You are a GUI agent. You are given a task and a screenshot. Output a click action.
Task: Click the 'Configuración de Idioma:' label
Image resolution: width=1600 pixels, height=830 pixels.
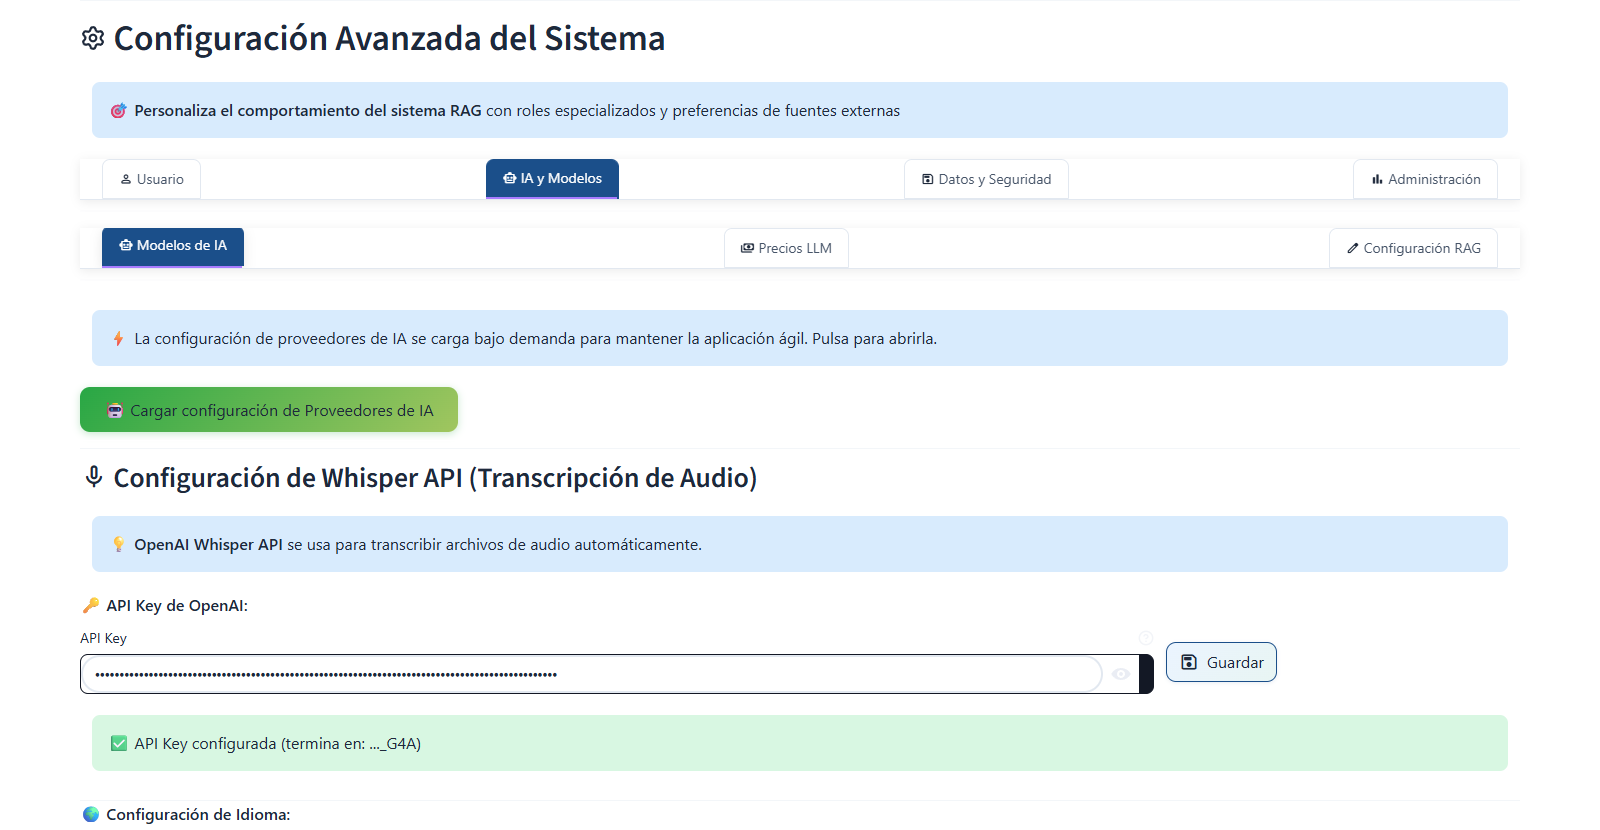tap(198, 814)
